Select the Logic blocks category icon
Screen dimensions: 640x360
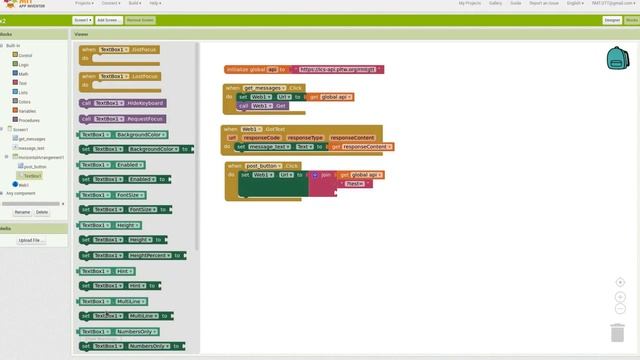[x=15, y=64]
